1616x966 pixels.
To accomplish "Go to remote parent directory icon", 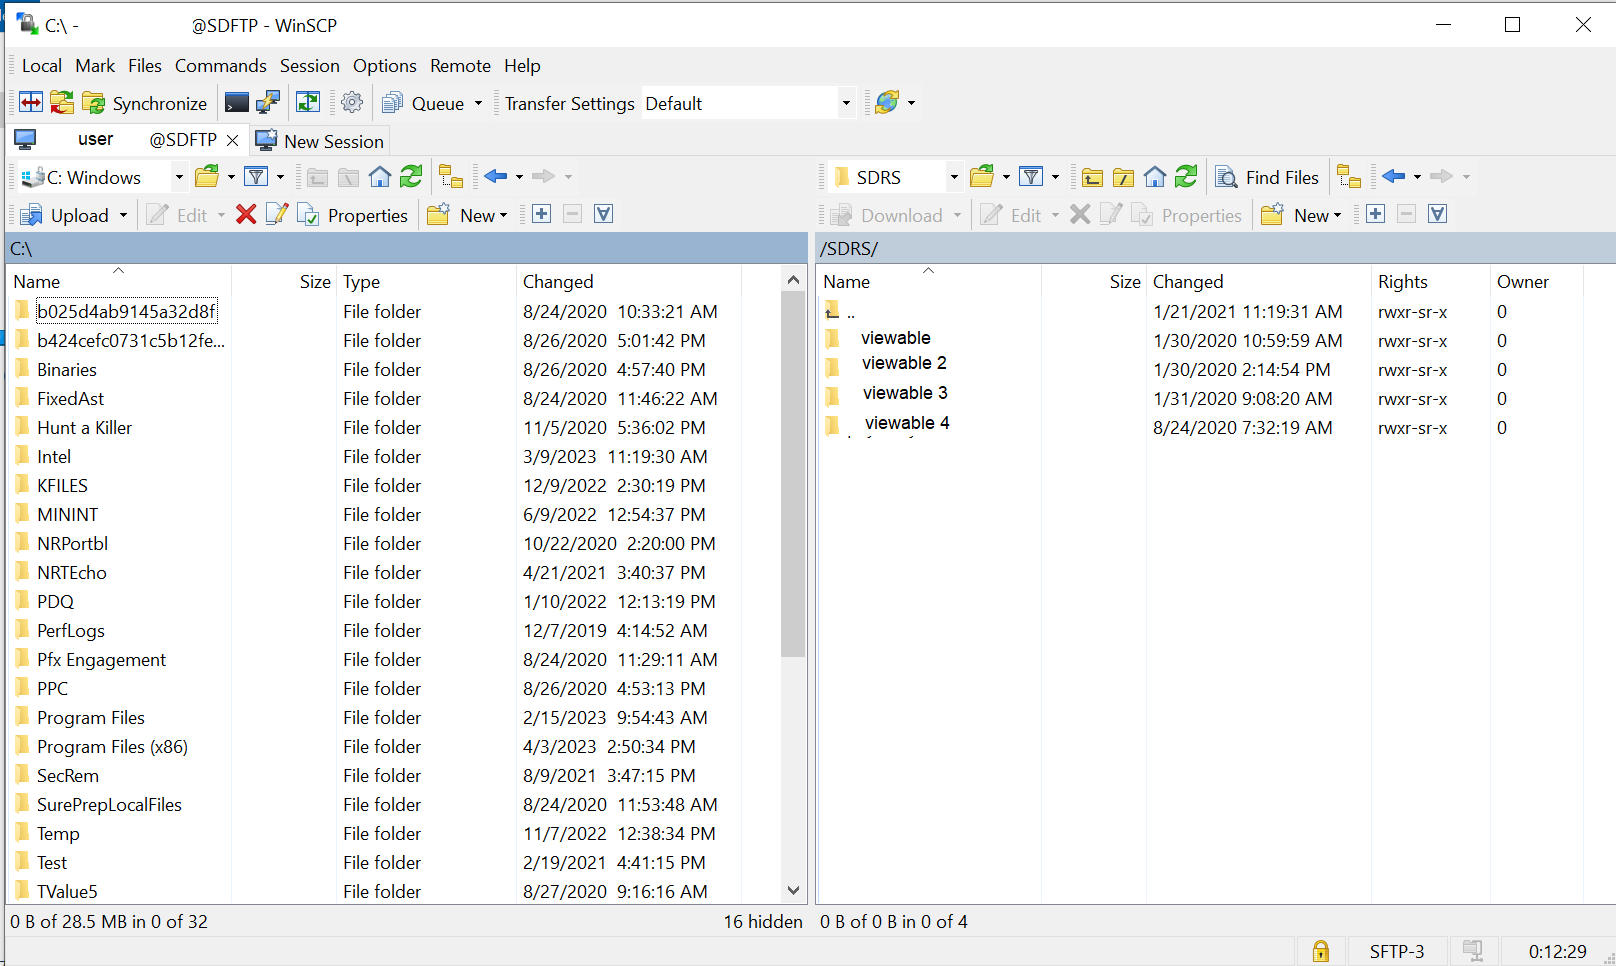I will click(1092, 178).
